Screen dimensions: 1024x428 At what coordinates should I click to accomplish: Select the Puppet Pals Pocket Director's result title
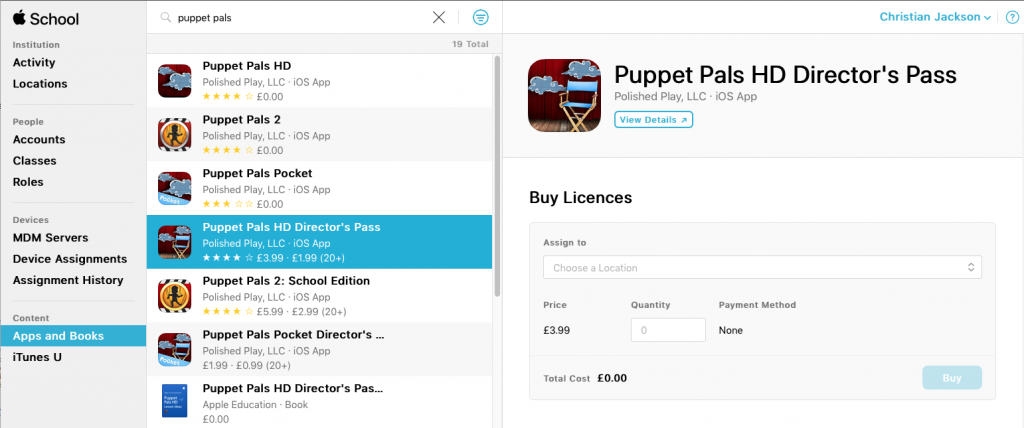293,335
